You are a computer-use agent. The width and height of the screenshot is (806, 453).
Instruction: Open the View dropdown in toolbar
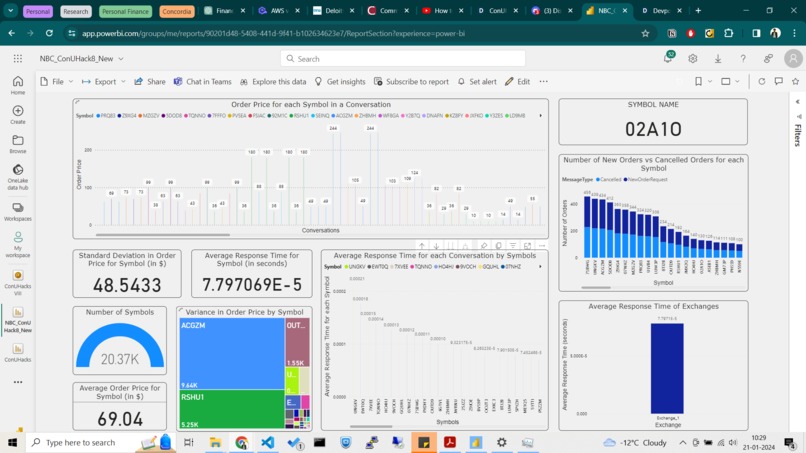click(730, 81)
